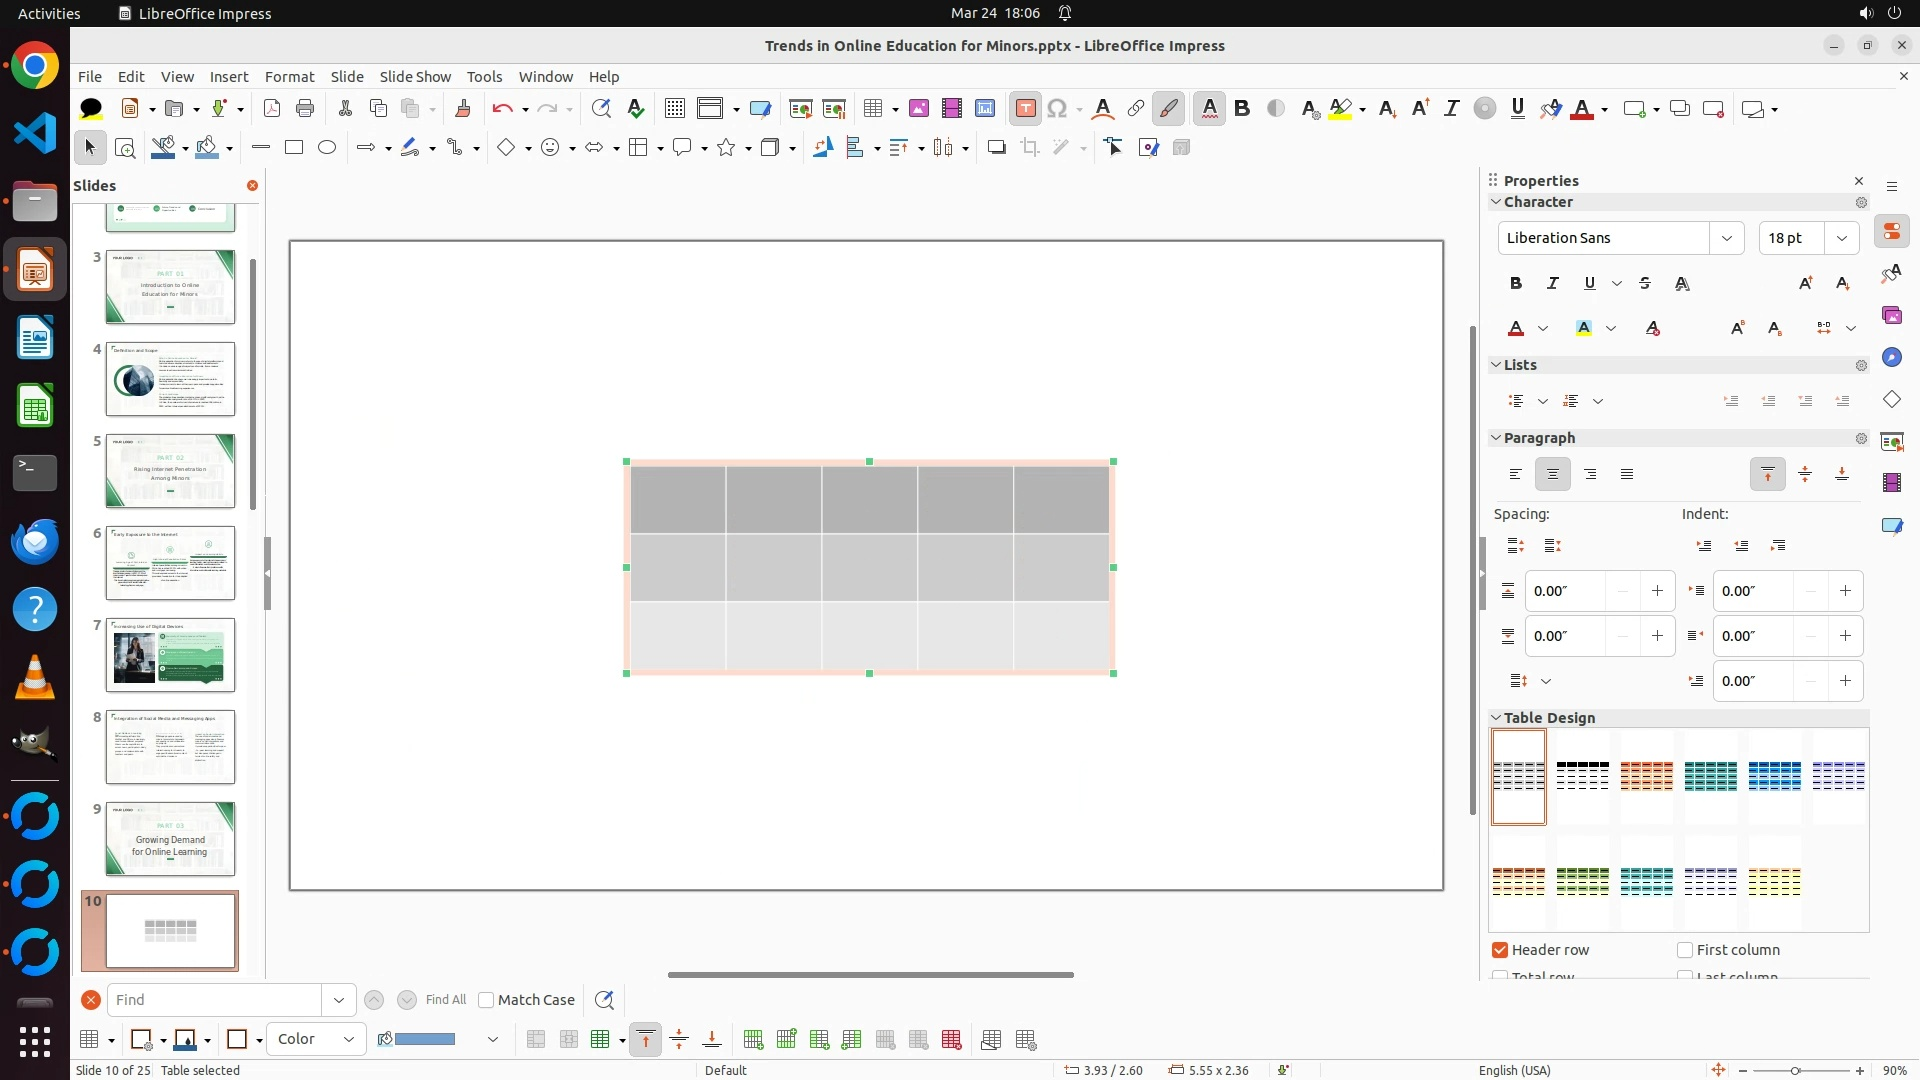Click Delete Row icon in table toolbar
1920x1080 pixels.
coord(885,1040)
